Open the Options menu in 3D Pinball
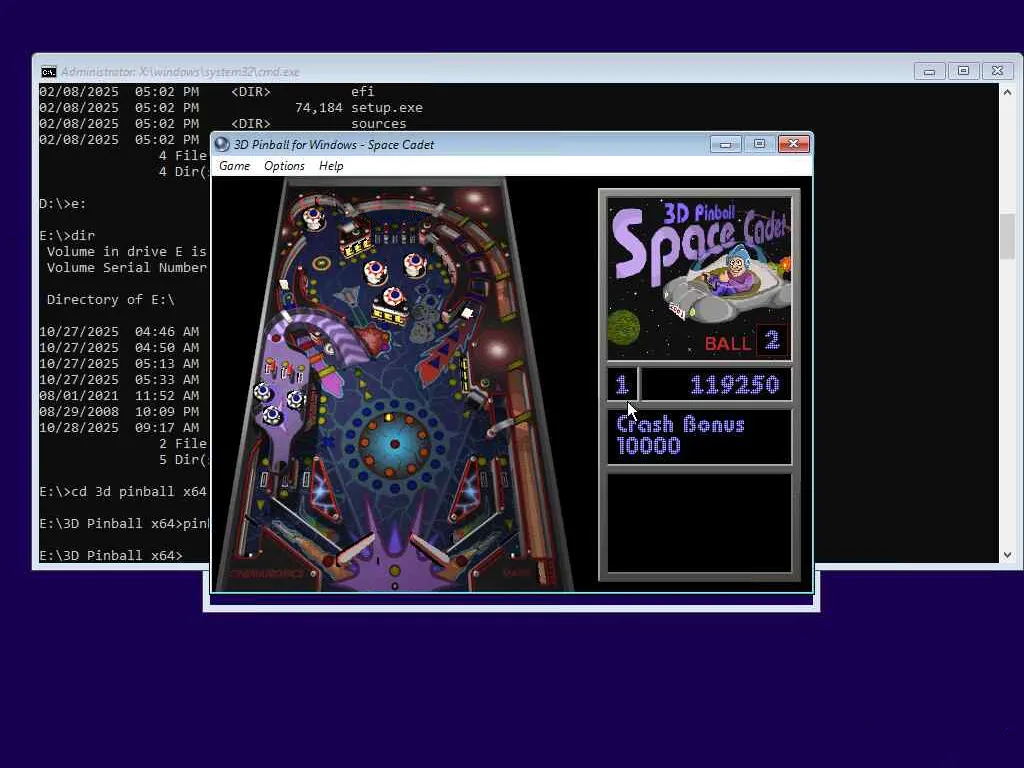Image resolution: width=1024 pixels, height=768 pixels. coord(284,166)
